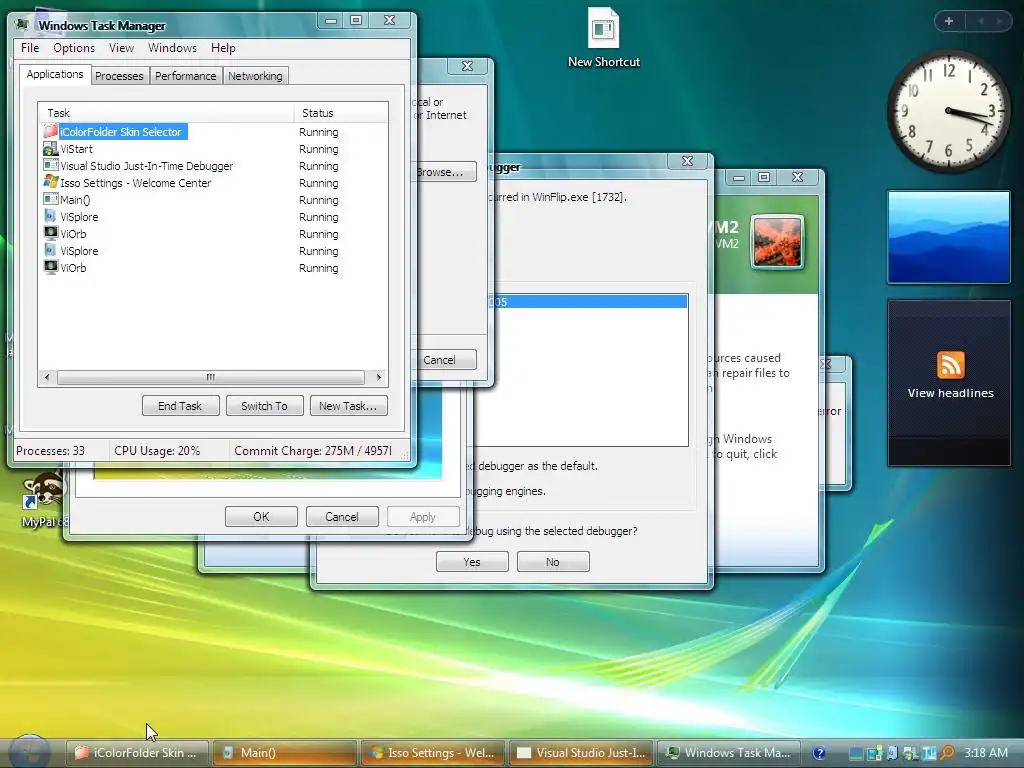Image resolution: width=1024 pixels, height=768 pixels.
Task: Click the Switch To button
Action: (x=264, y=406)
